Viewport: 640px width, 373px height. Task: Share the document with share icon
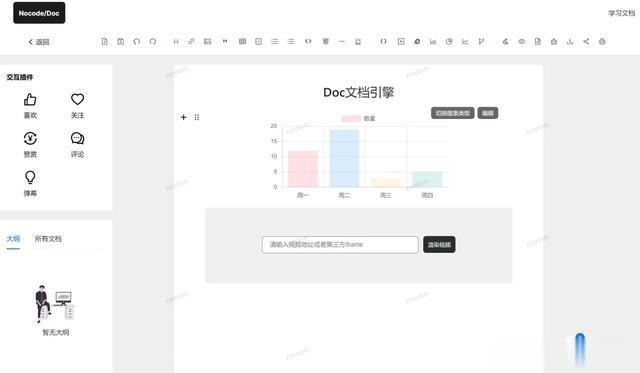(x=586, y=41)
